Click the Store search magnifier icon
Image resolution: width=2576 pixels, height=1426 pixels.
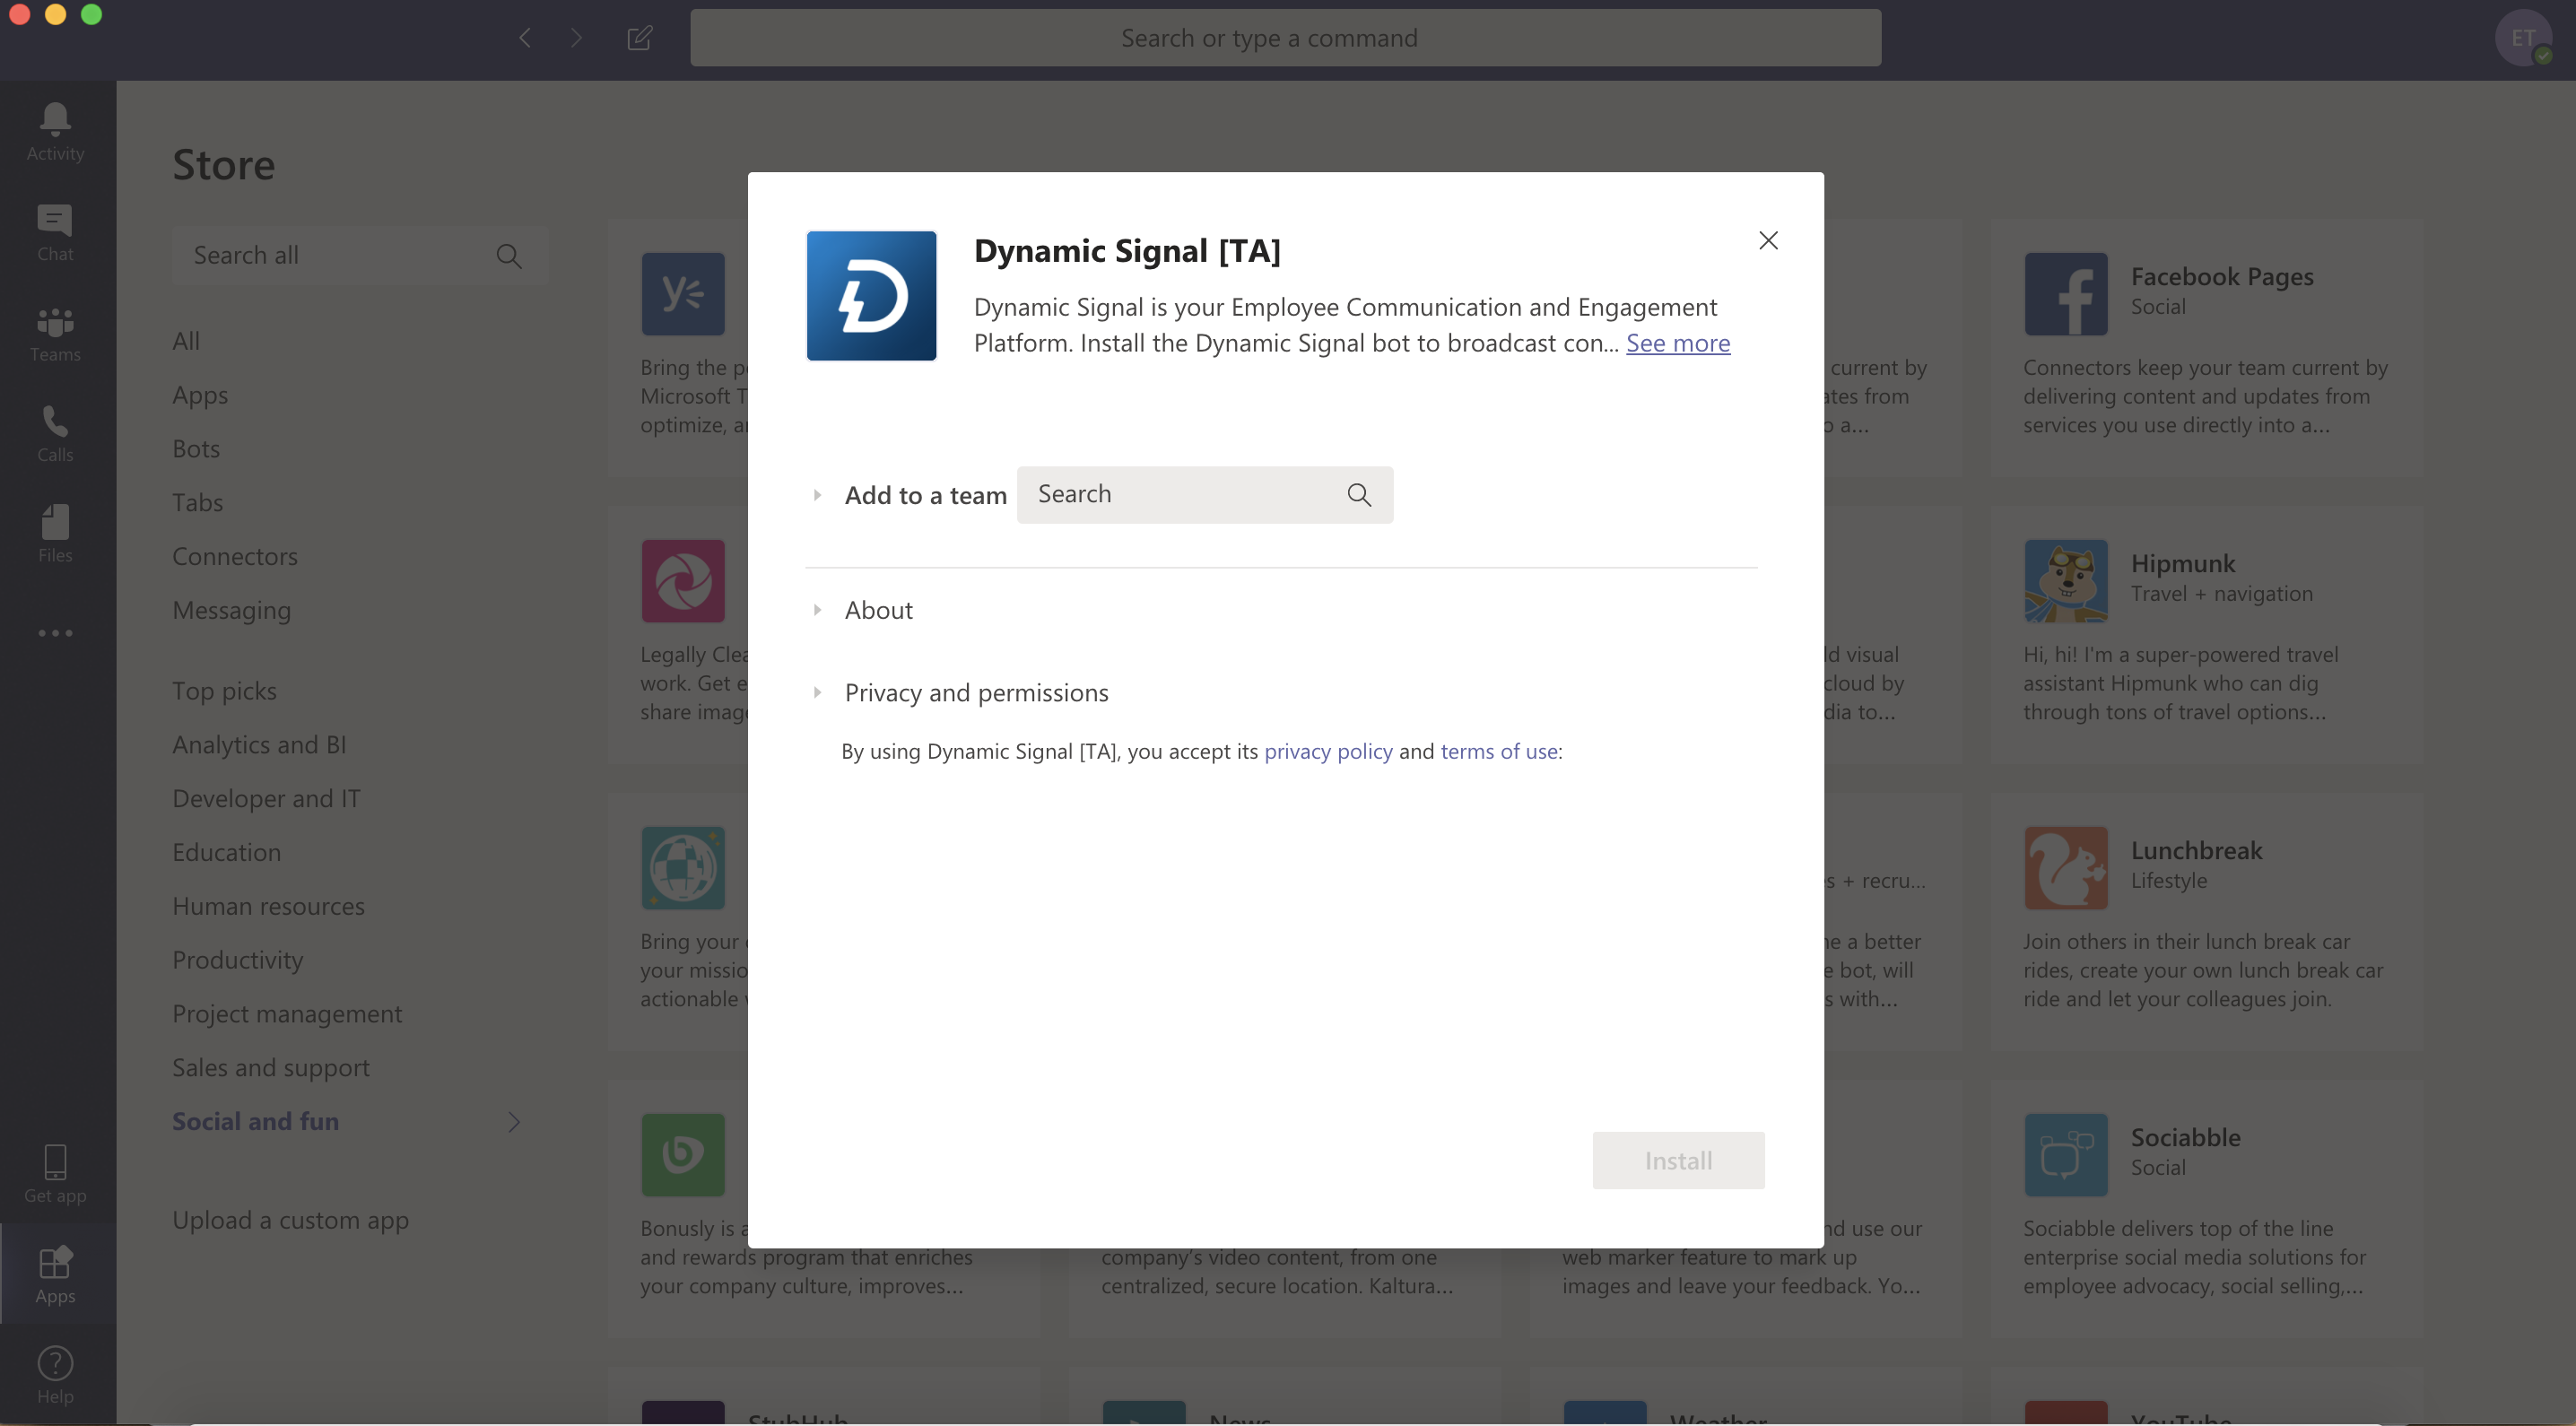[x=508, y=256]
